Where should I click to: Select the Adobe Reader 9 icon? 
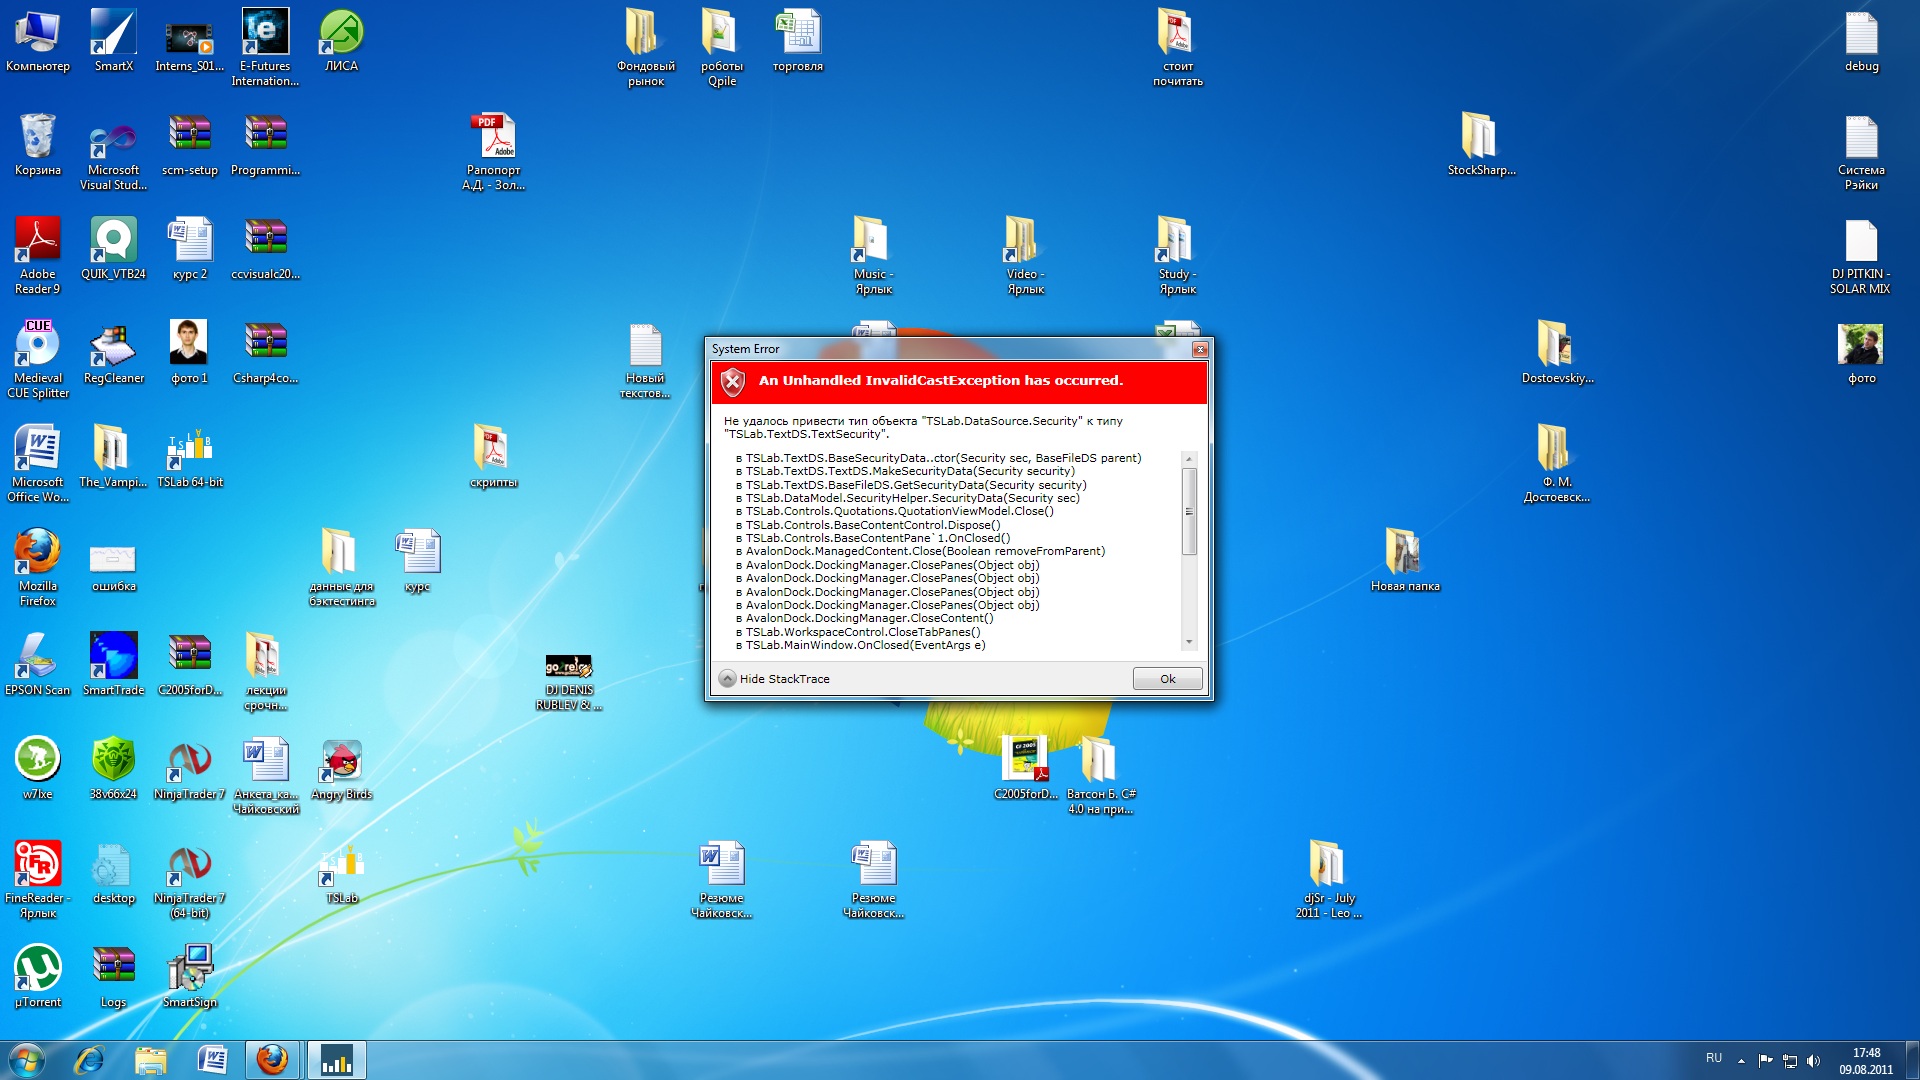[x=37, y=245]
